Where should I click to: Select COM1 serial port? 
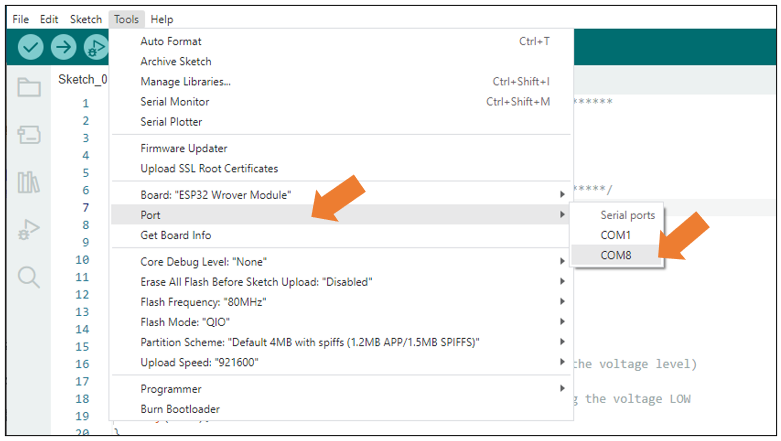click(x=616, y=235)
